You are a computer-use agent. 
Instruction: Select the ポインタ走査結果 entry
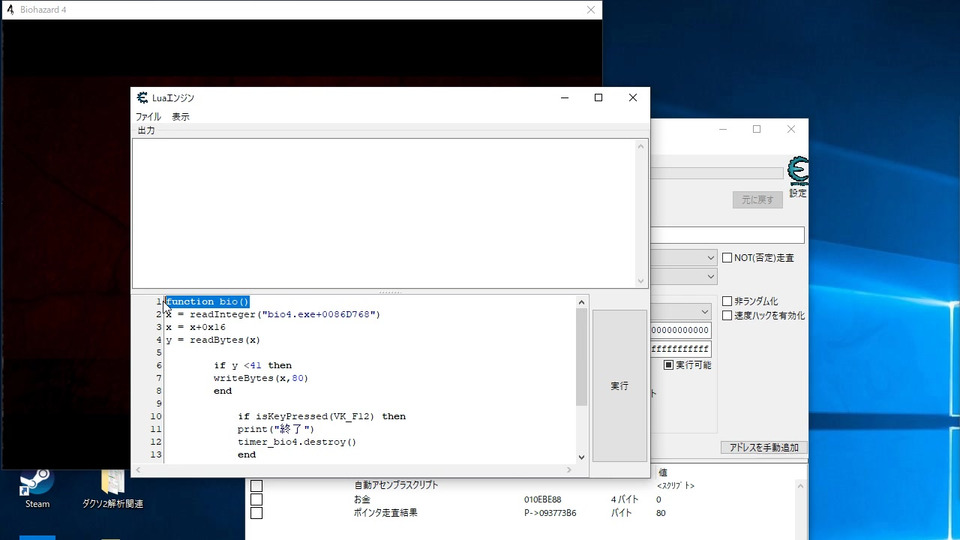click(x=386, y=513)
